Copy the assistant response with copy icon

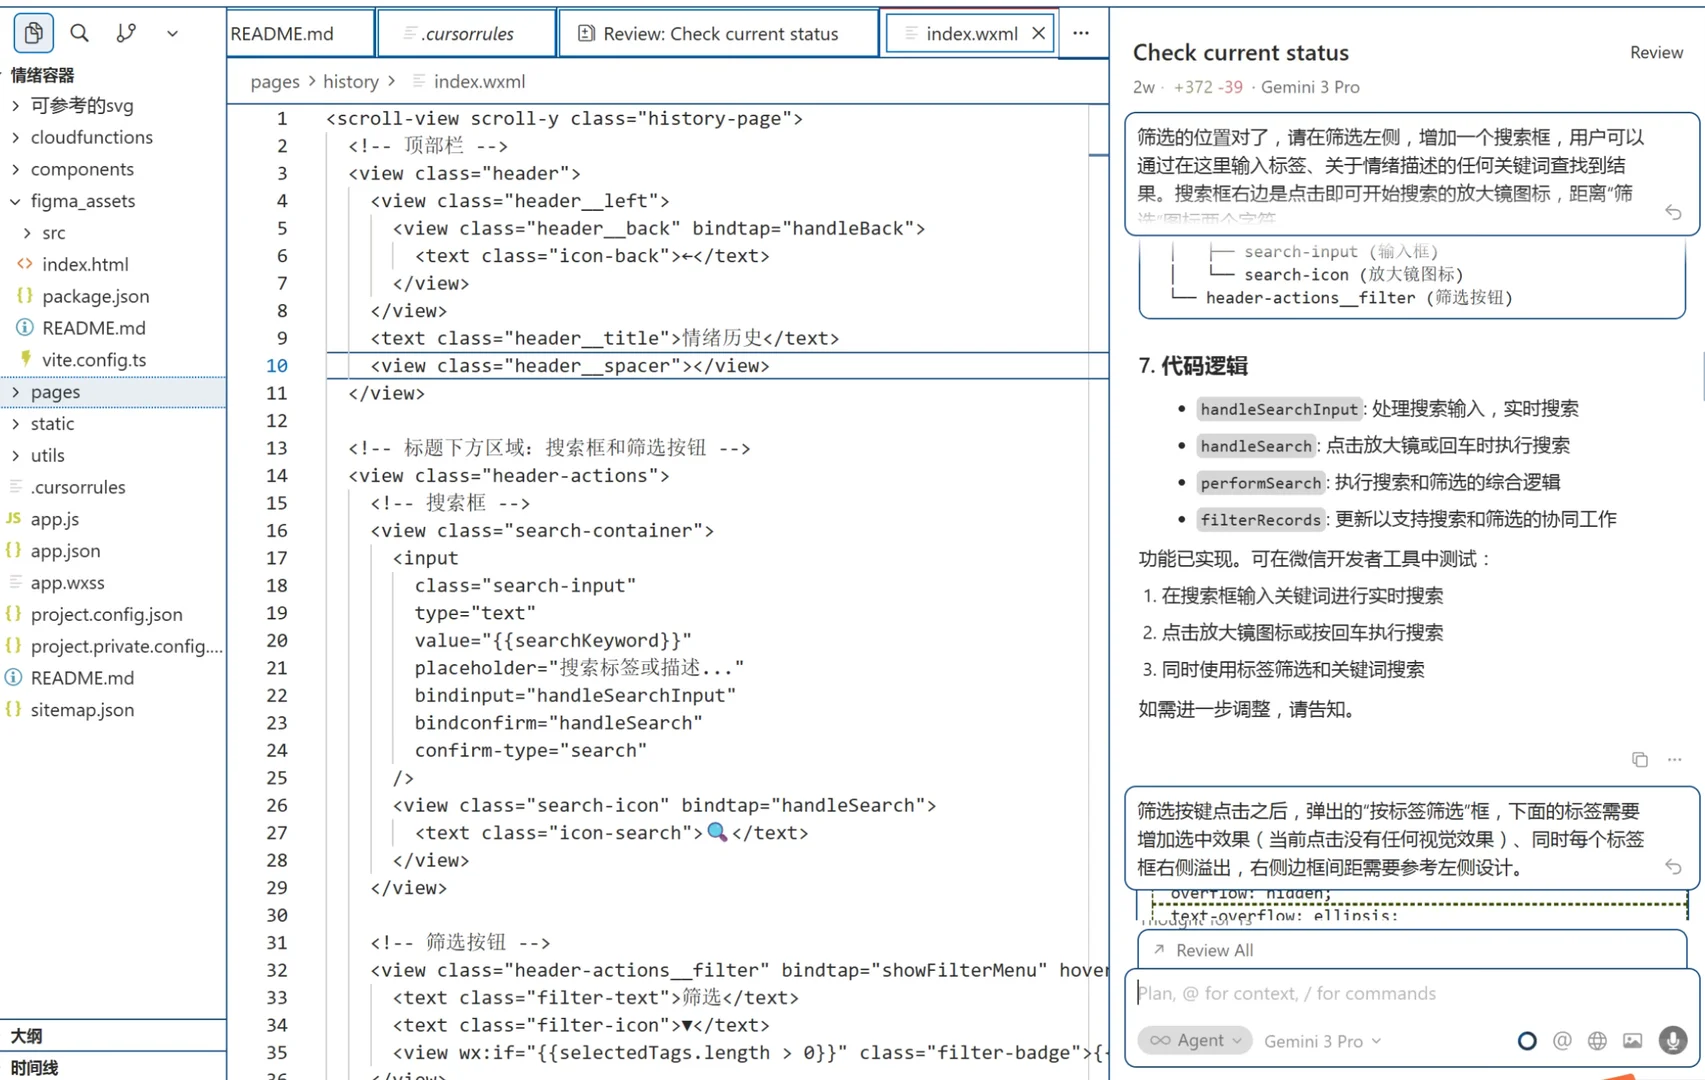tap(1640, 760)
